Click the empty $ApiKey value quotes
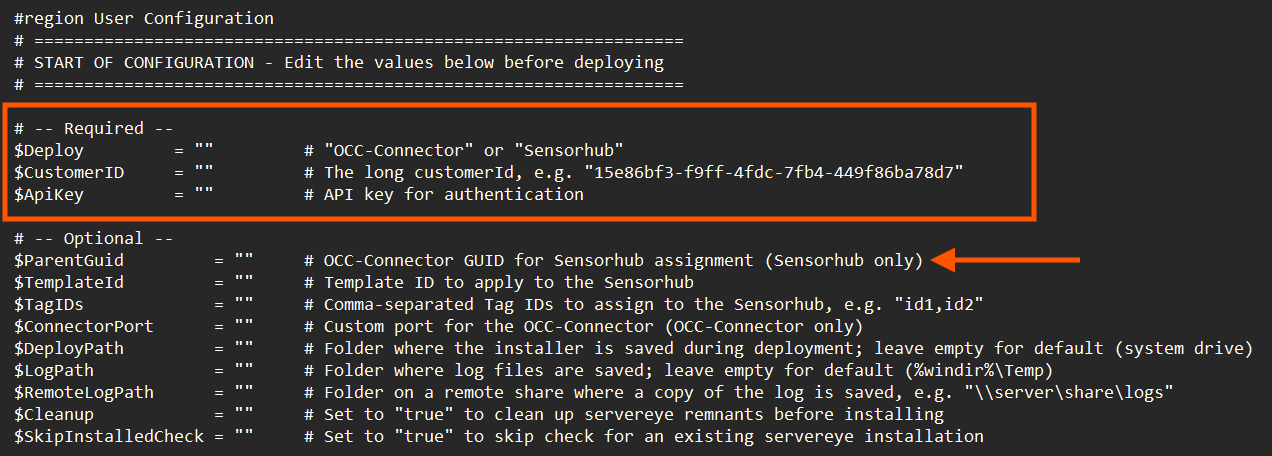The image size is (1272, 456). pyautogui.click(x=204, y=194)
